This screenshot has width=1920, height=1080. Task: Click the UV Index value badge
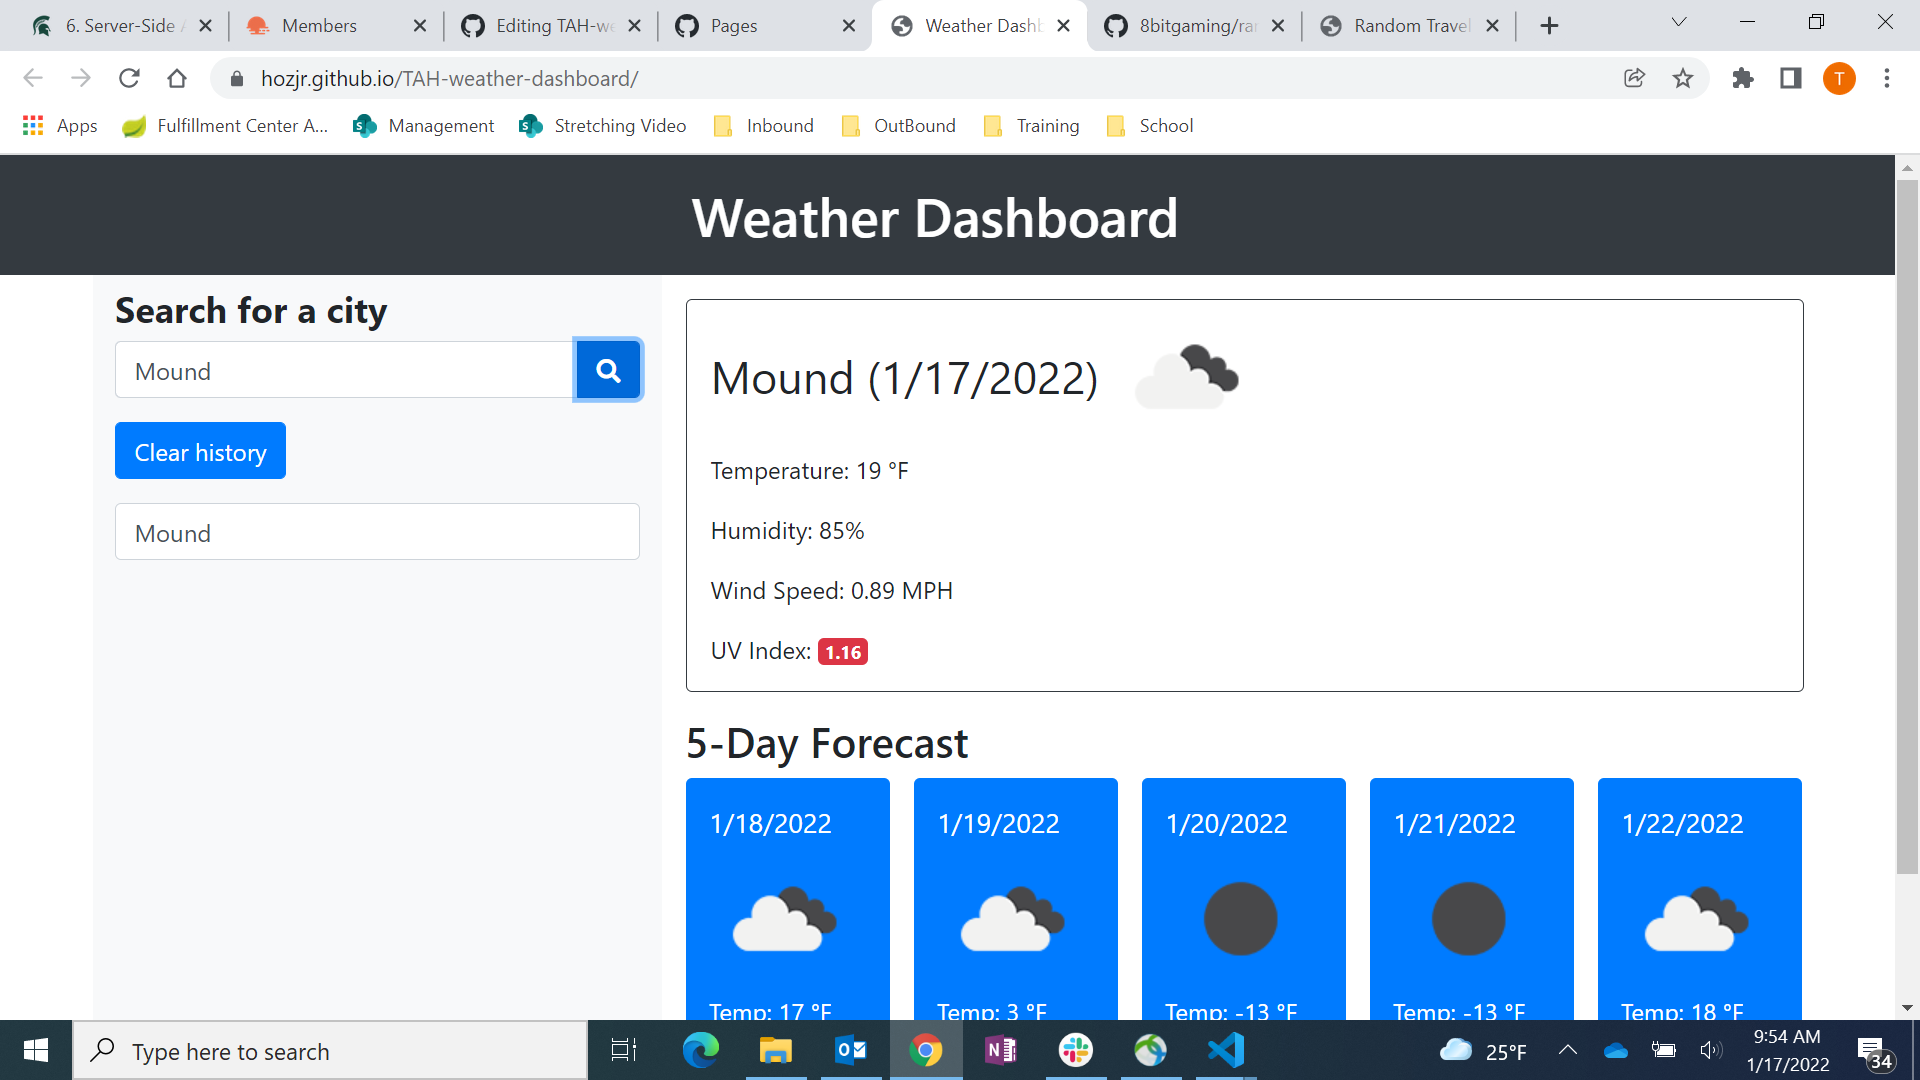coord(842,651)
